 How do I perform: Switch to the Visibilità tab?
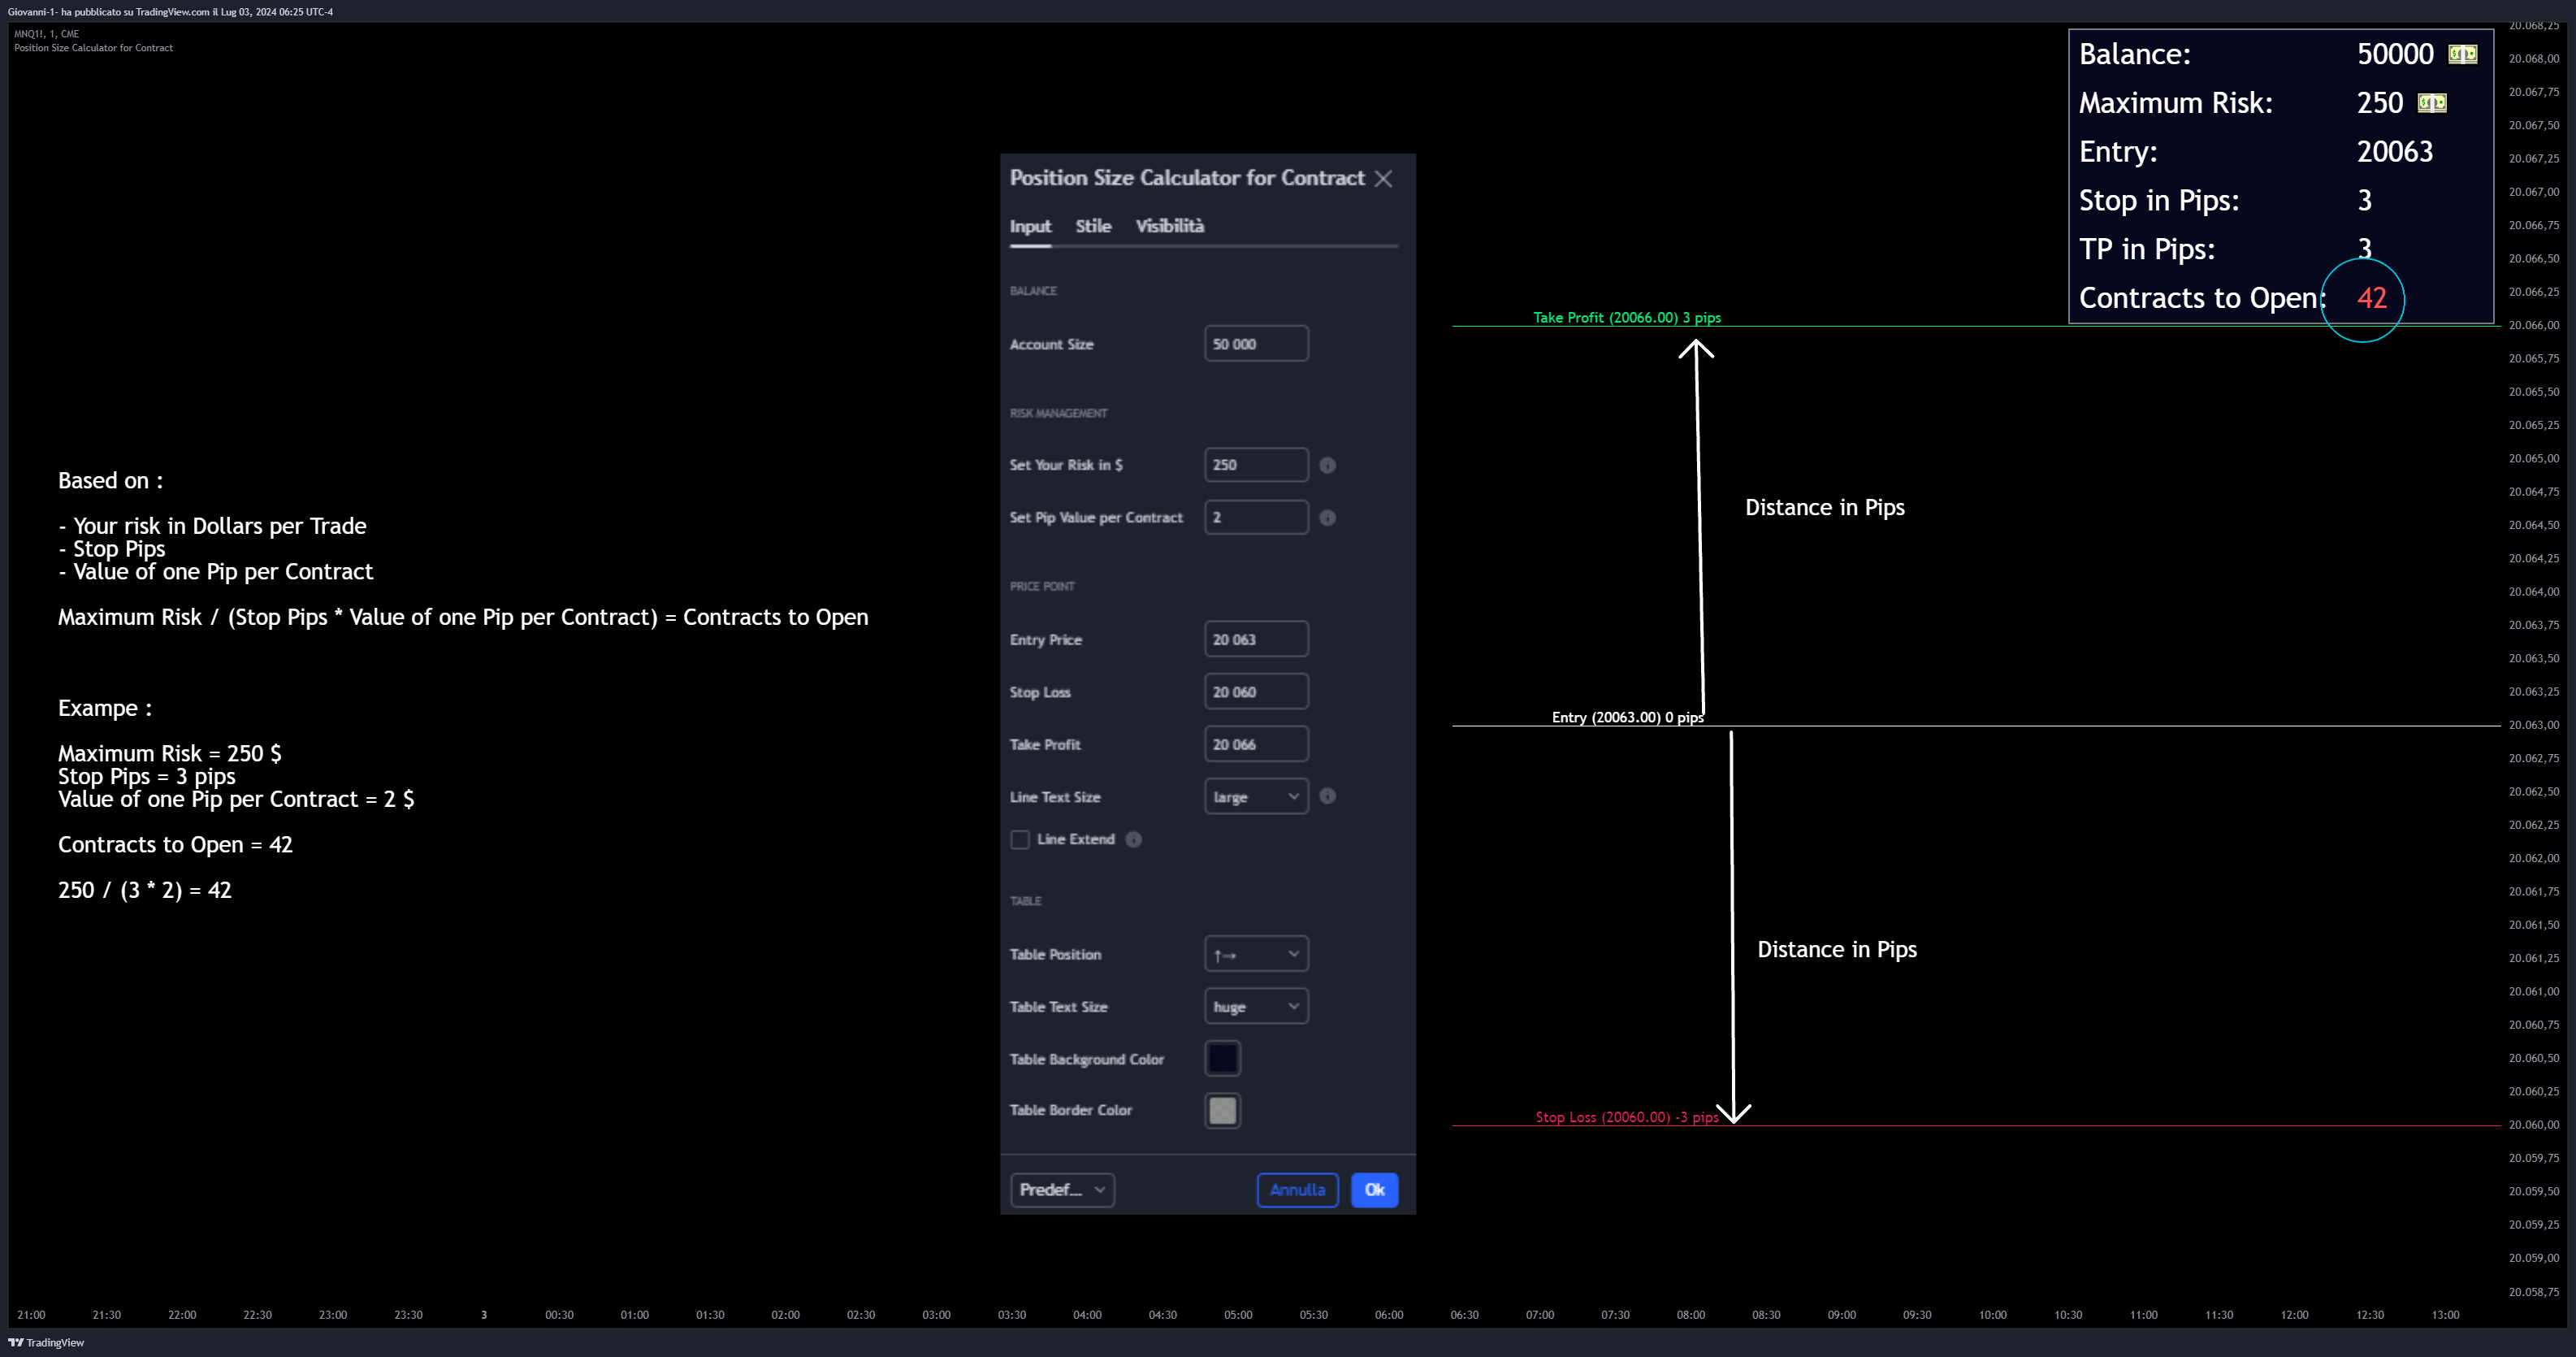coord(1169,226)
